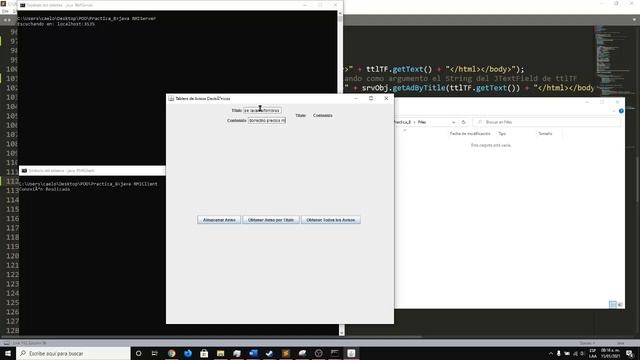The image size is (640, 360).
Task: Open Cortana circle icon in taskbar
Action: [x=138, y=353]
